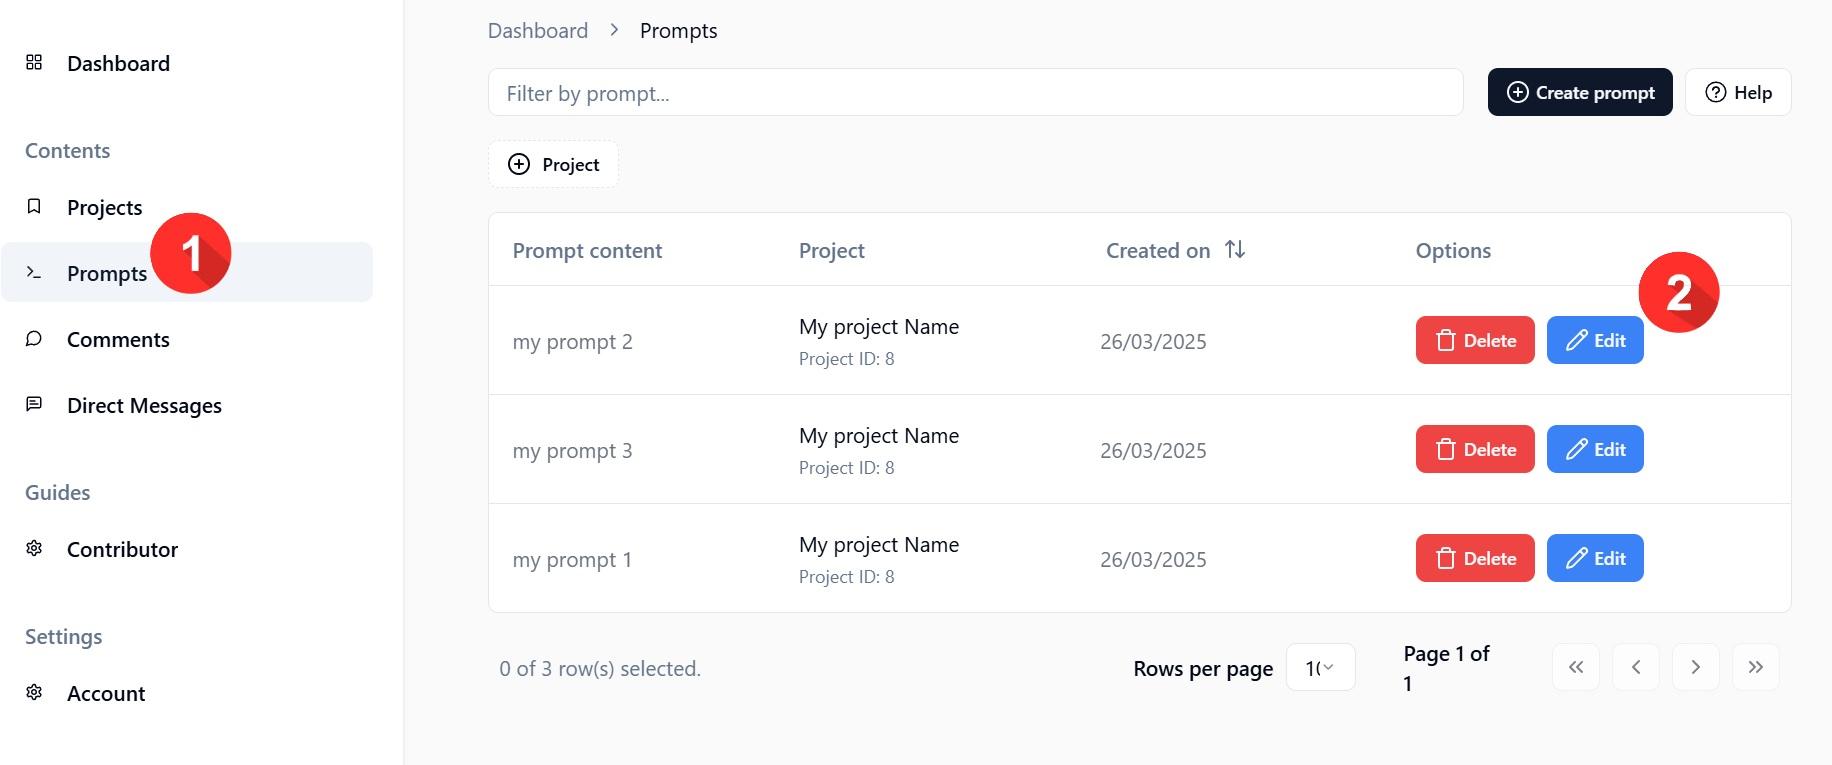
Task: Open Prompts in the sidebar
Action: pyautogui.click(x=106, y=273)
